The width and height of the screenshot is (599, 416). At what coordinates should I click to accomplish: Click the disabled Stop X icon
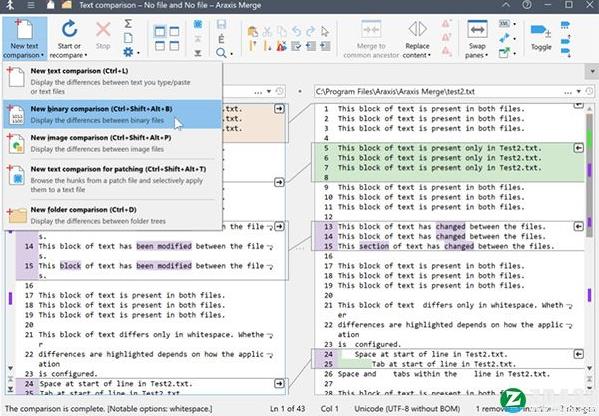click(103, 30)
